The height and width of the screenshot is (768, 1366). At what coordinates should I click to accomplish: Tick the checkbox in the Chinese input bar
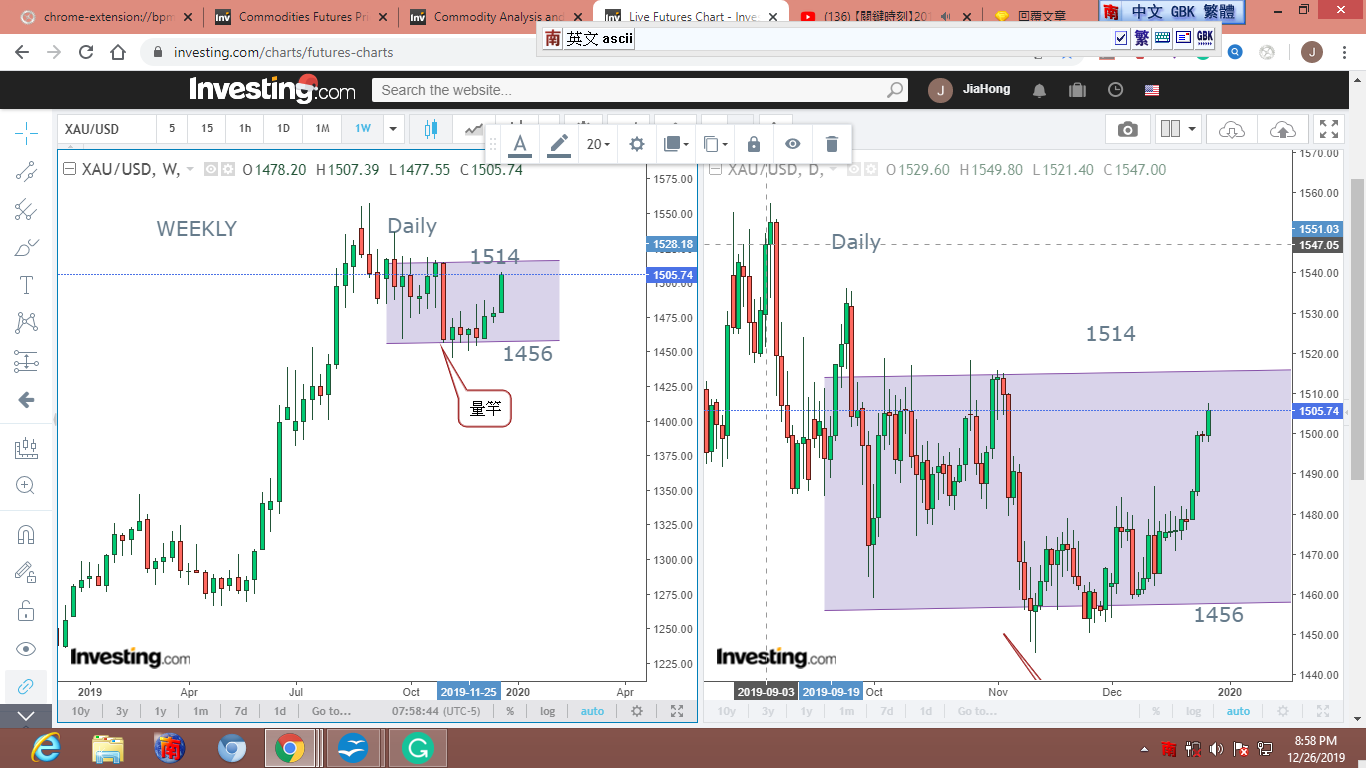(1121, 38)
